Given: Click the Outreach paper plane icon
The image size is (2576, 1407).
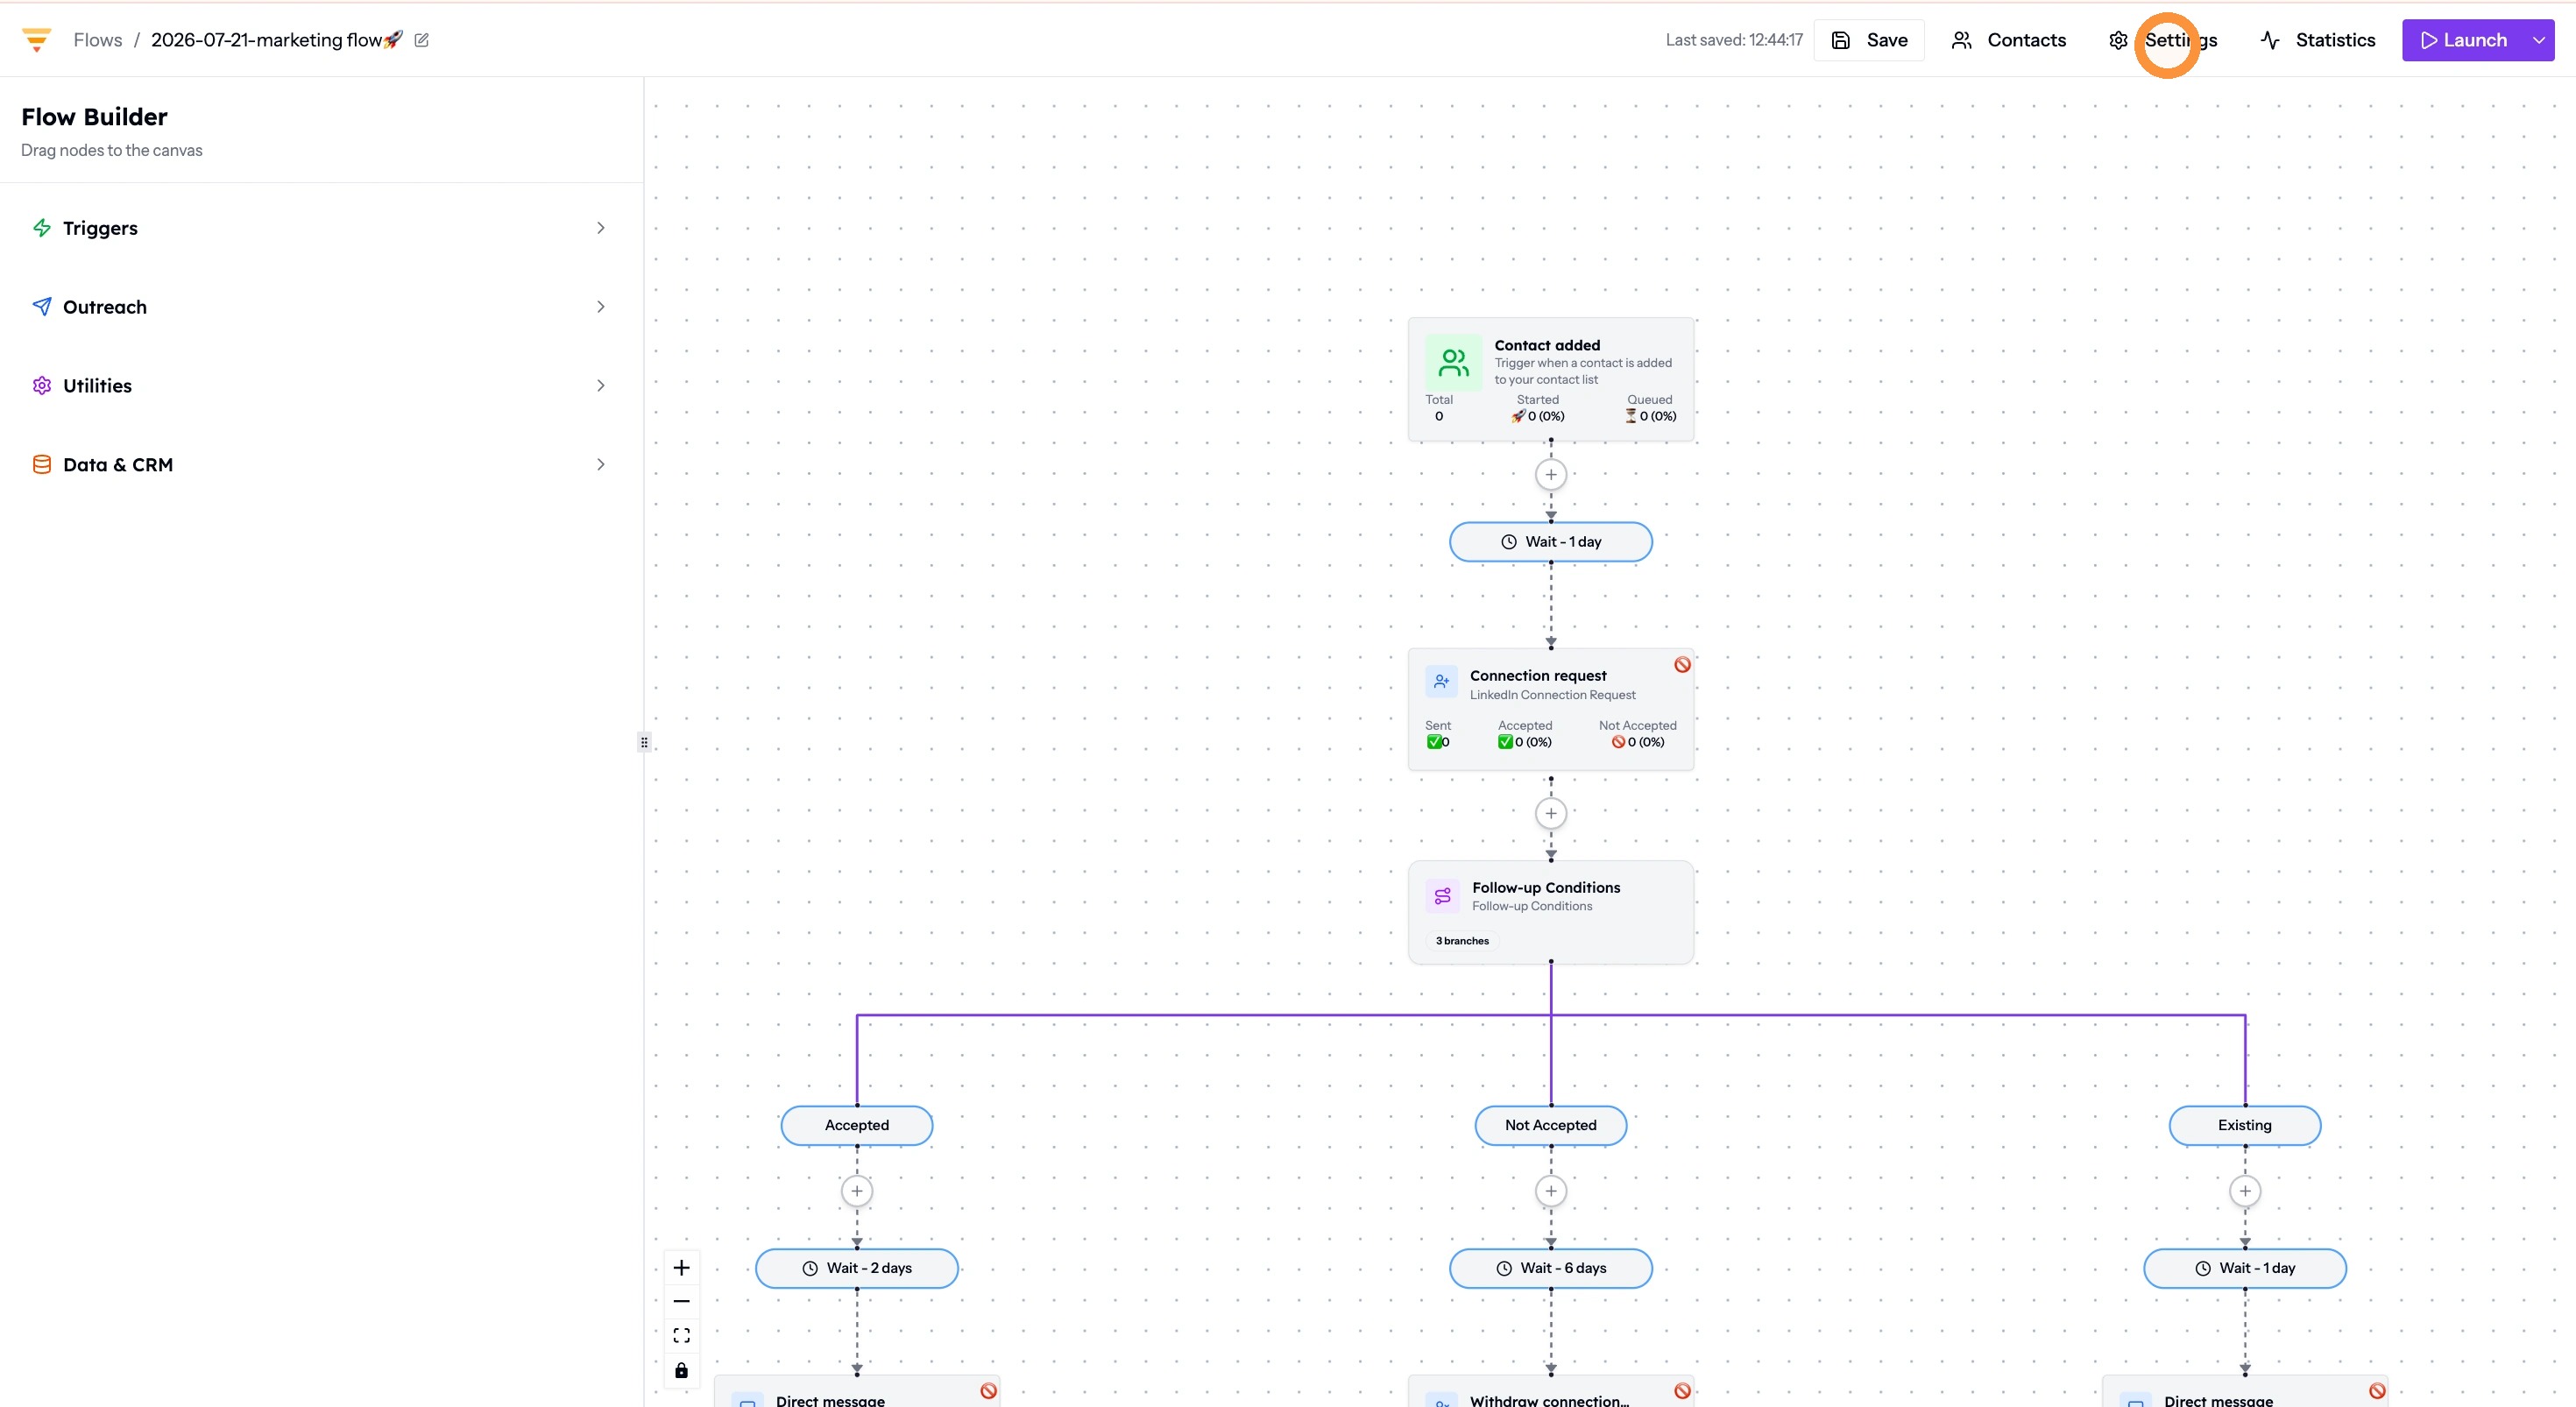Looking at the screenshot, I should pyautogui.click(x=42, y=307).
